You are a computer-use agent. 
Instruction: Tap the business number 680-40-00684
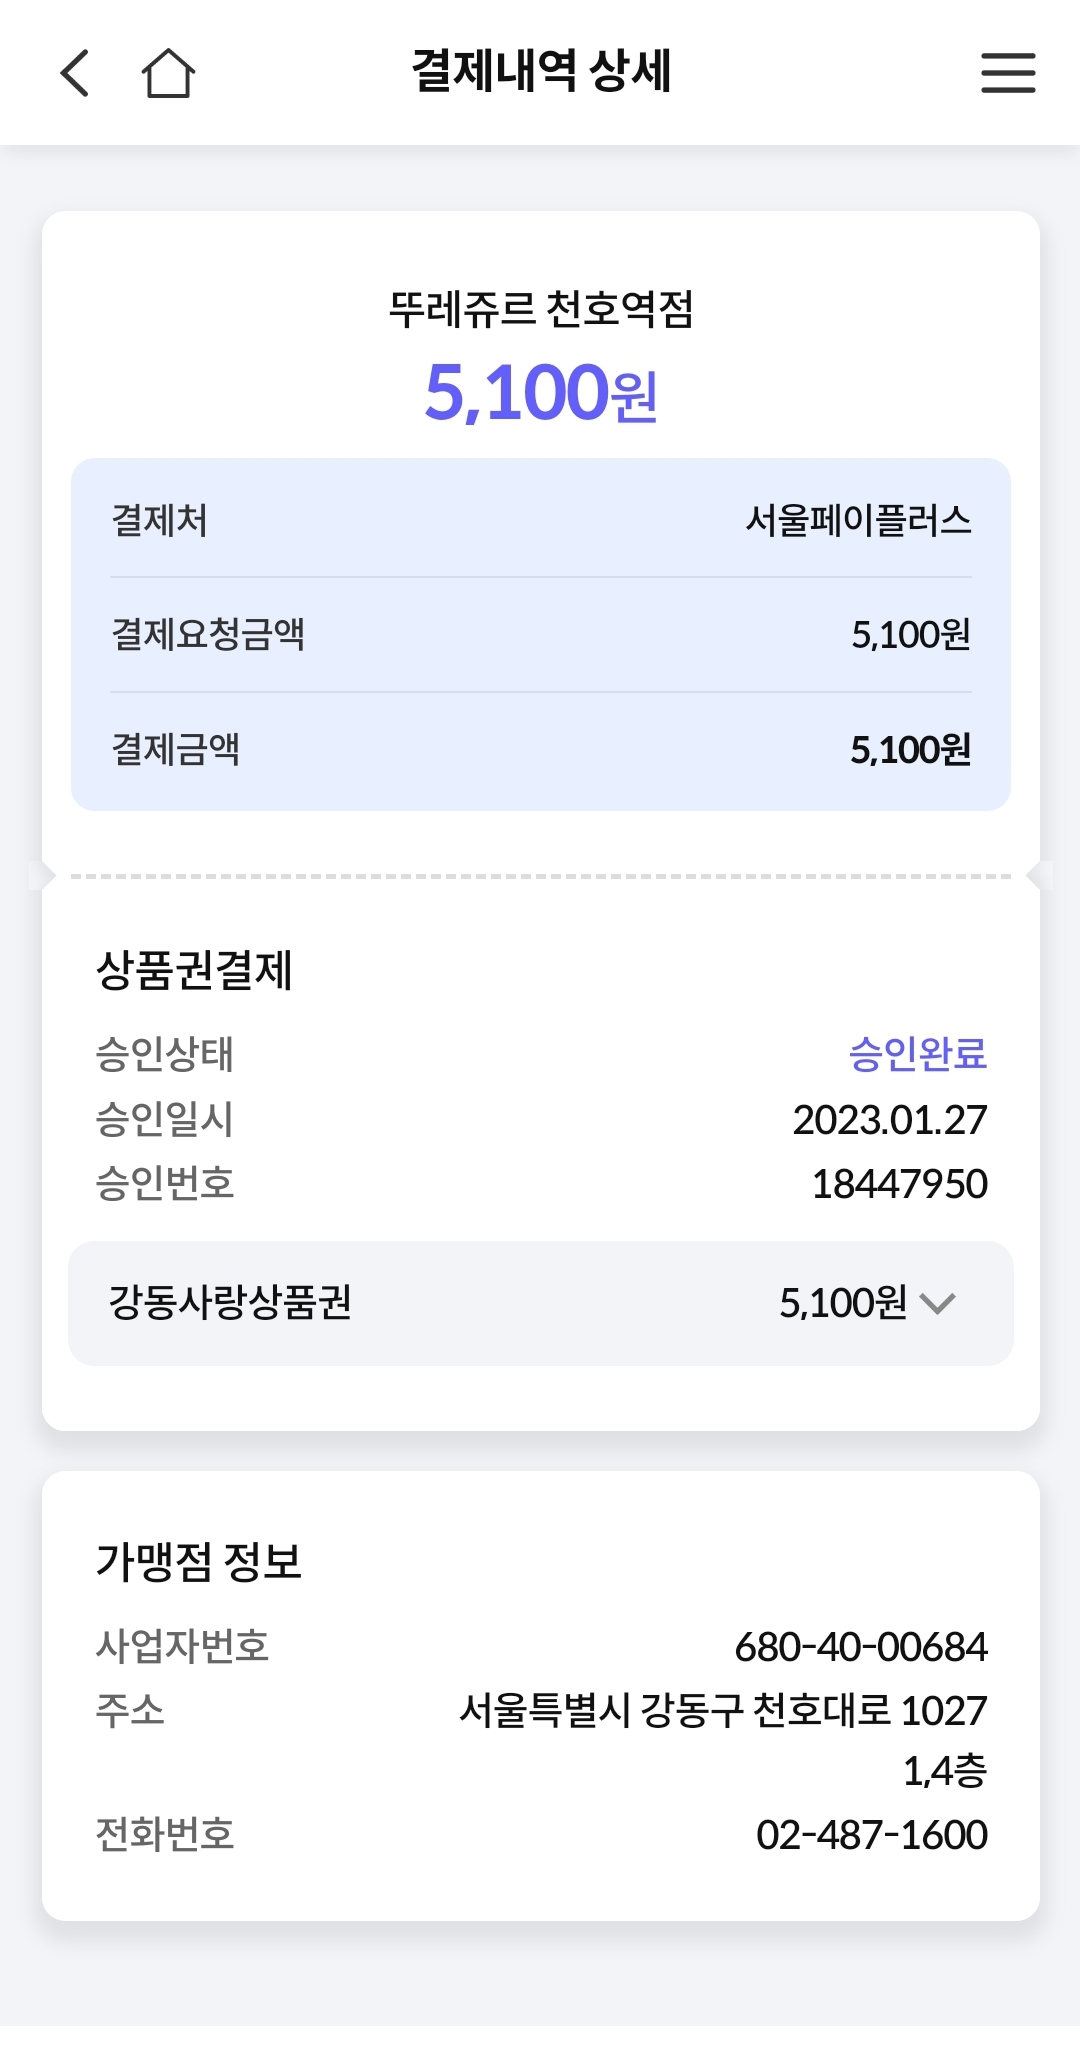point(861,1647)
